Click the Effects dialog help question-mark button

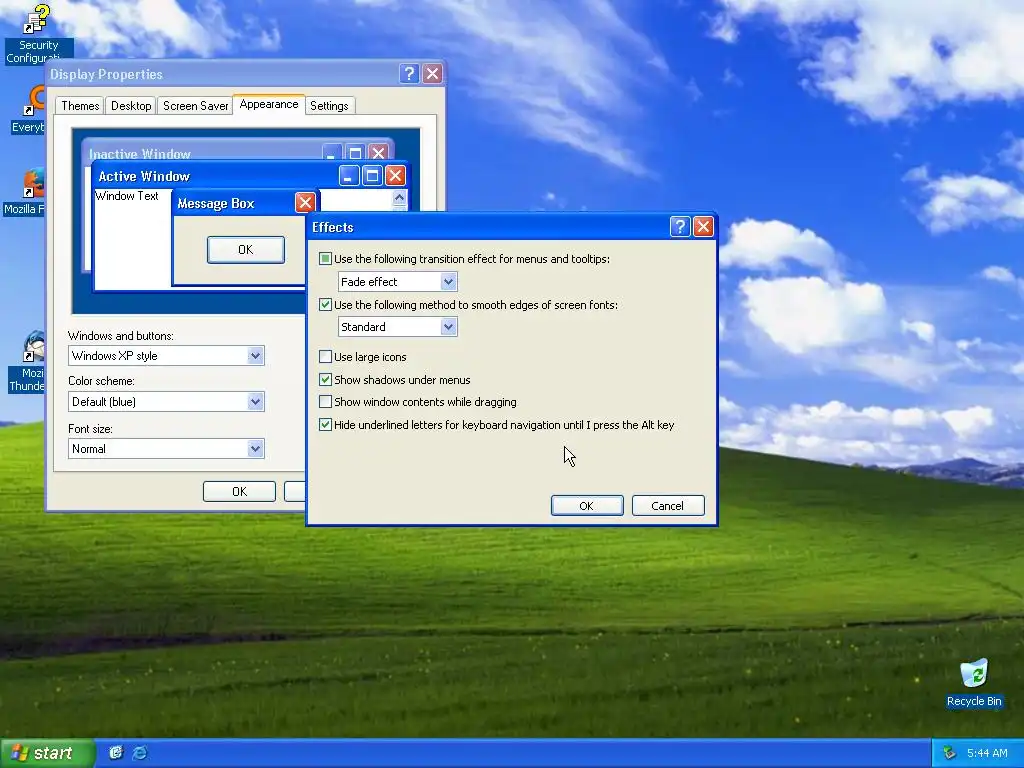[680, 227]
